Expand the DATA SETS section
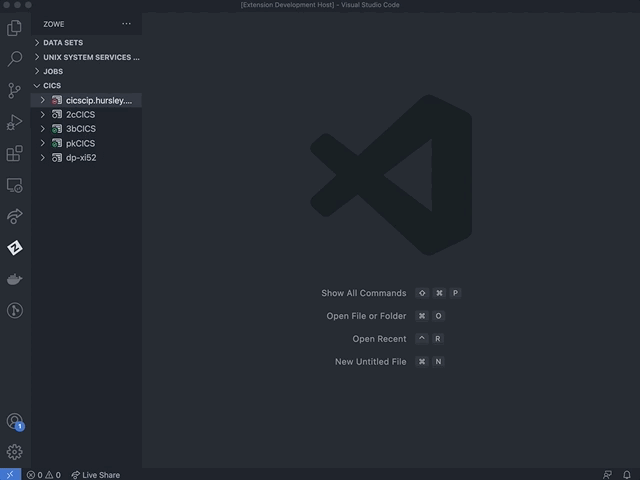 63,43
